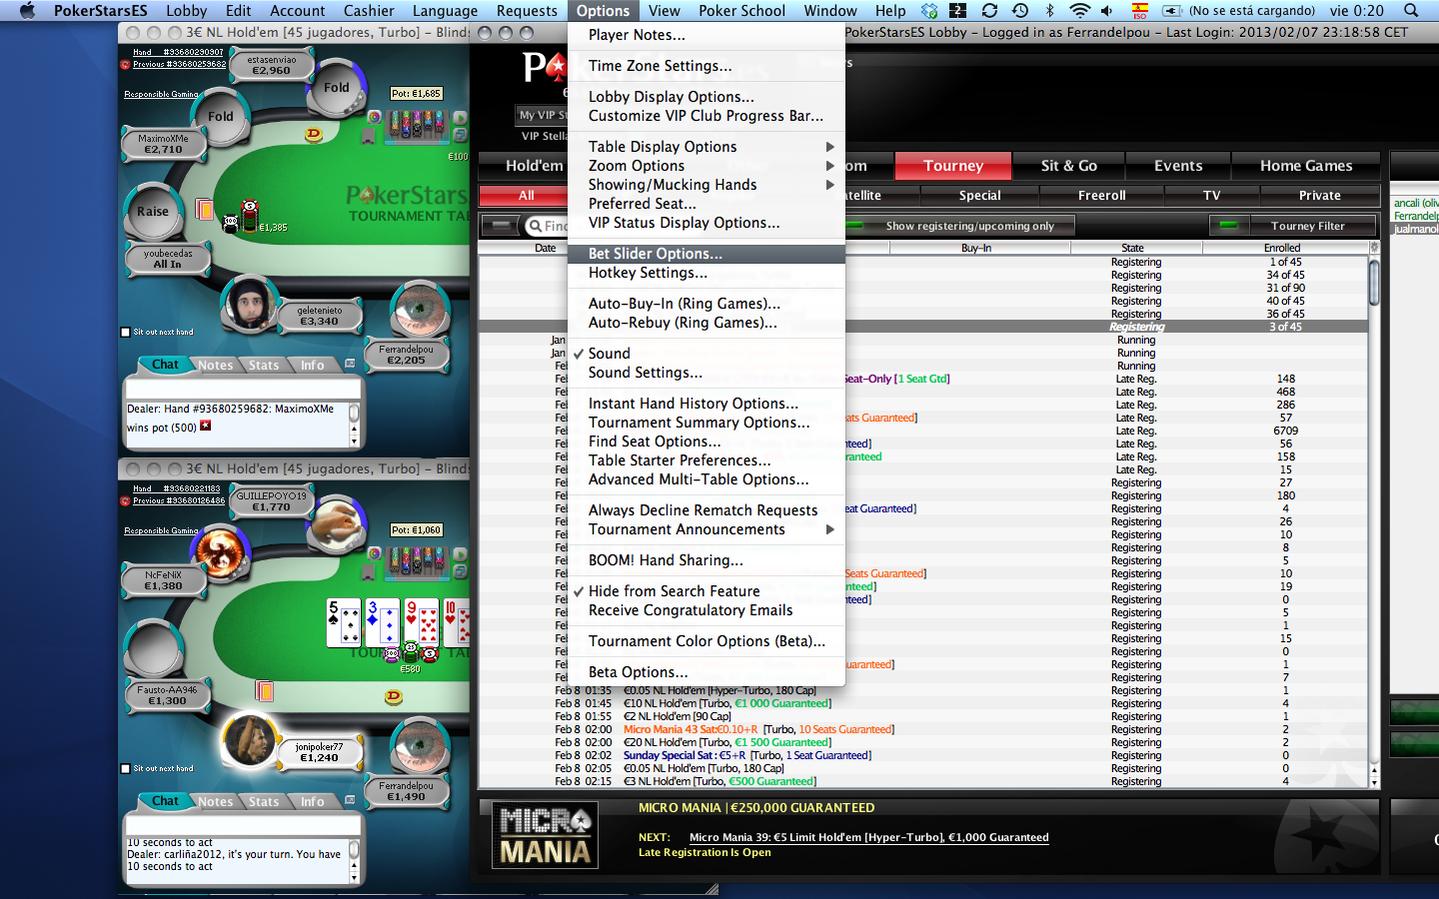Click the Spanish ISO flag input icon

coord(1139,11)
